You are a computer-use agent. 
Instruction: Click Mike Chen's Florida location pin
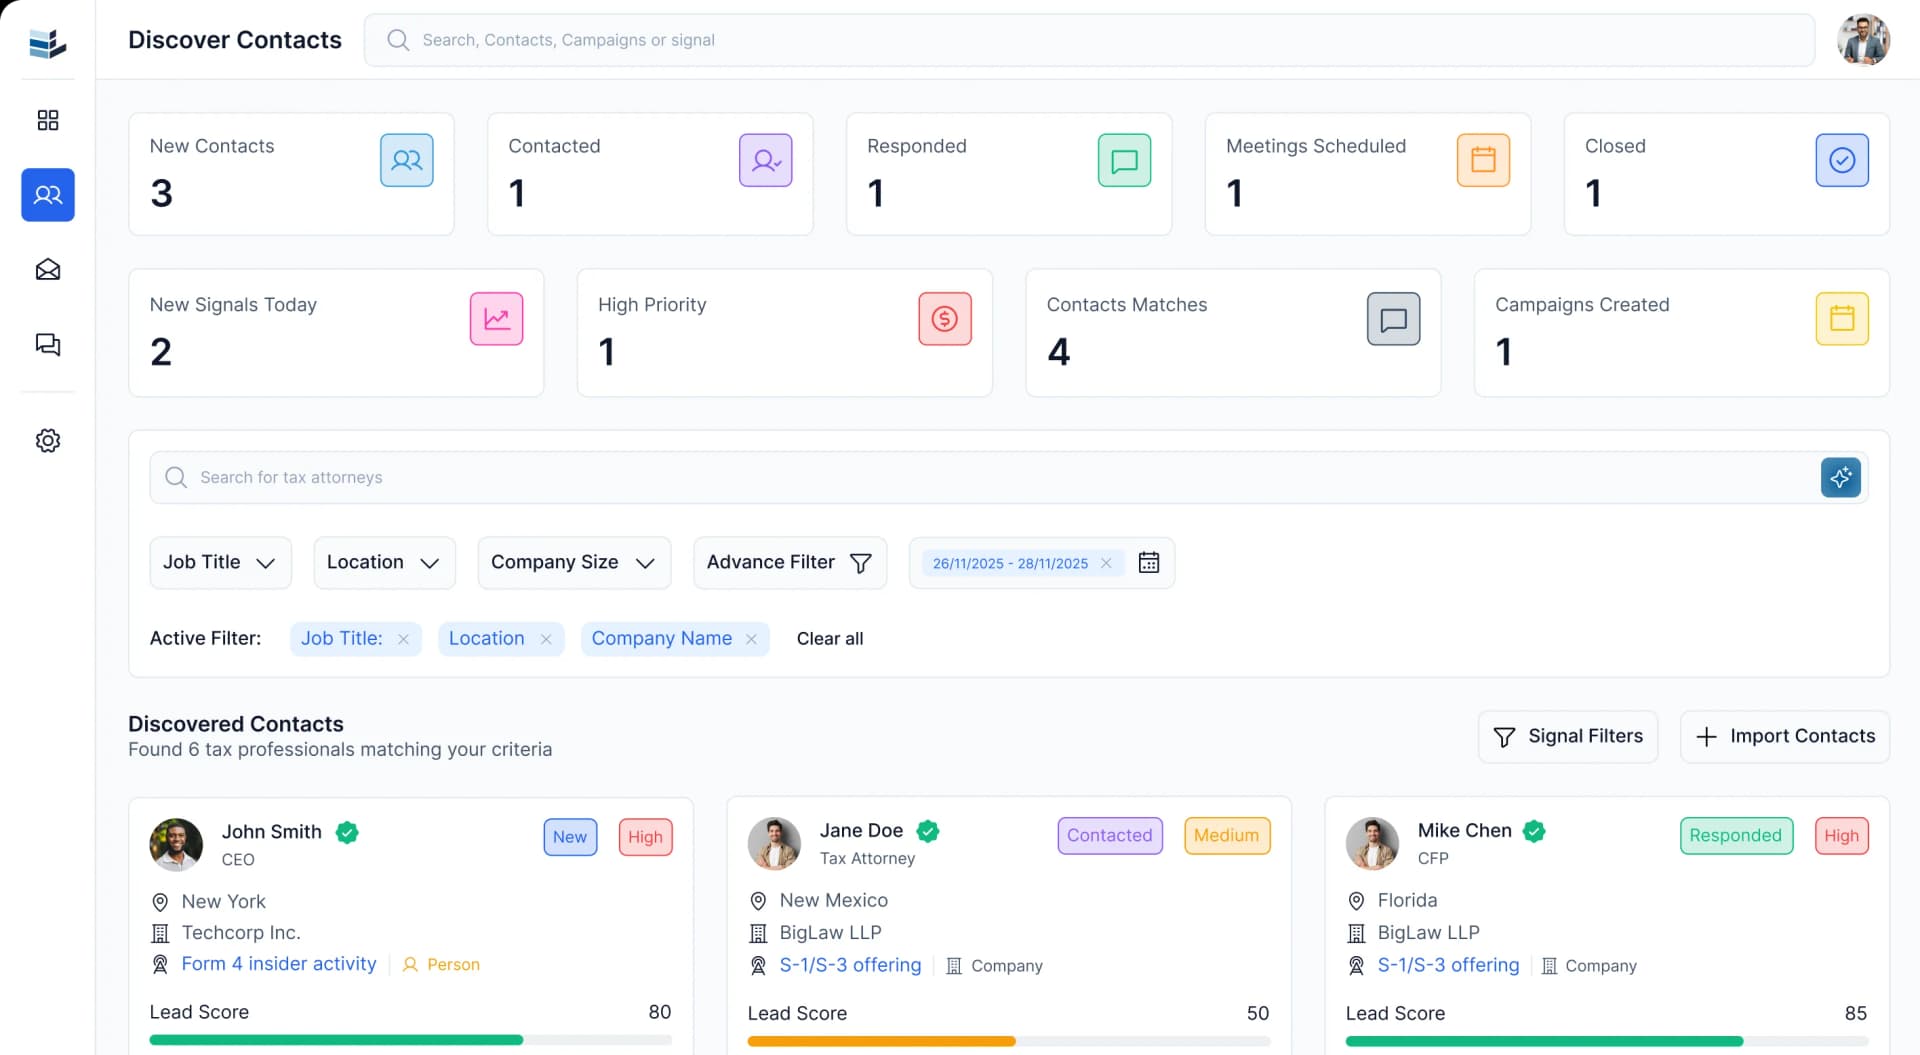[1356, 901]
